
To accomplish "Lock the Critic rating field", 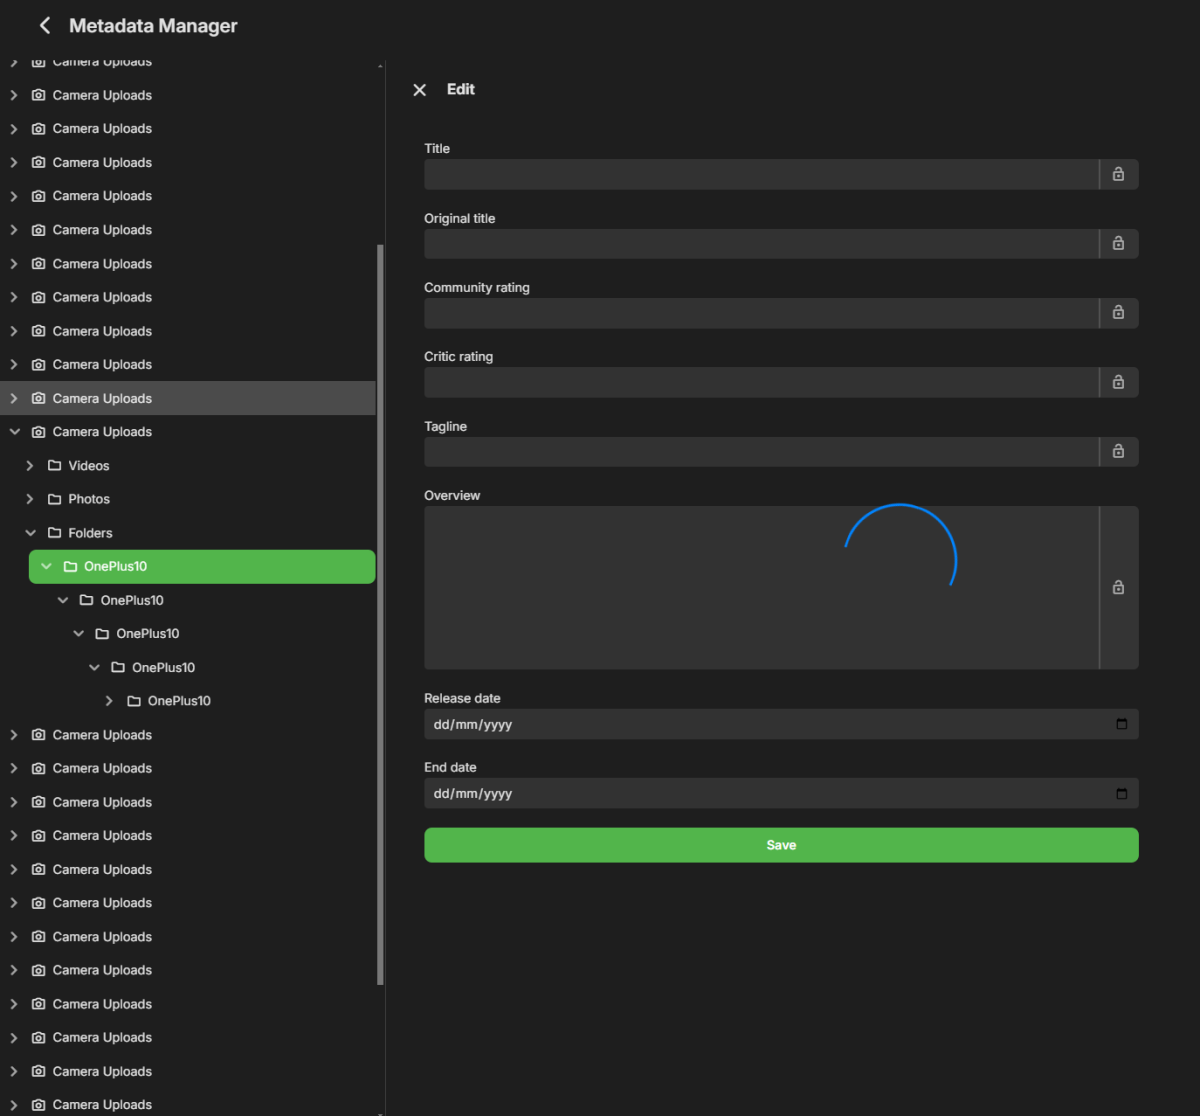I will (1118, 382).
